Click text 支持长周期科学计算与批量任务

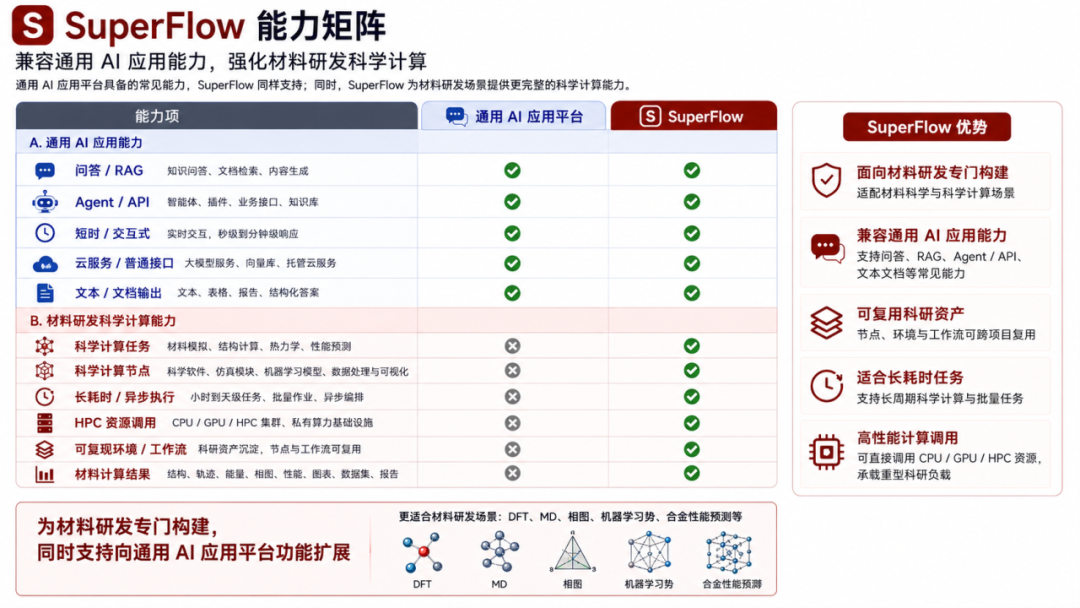coord(939,399)
